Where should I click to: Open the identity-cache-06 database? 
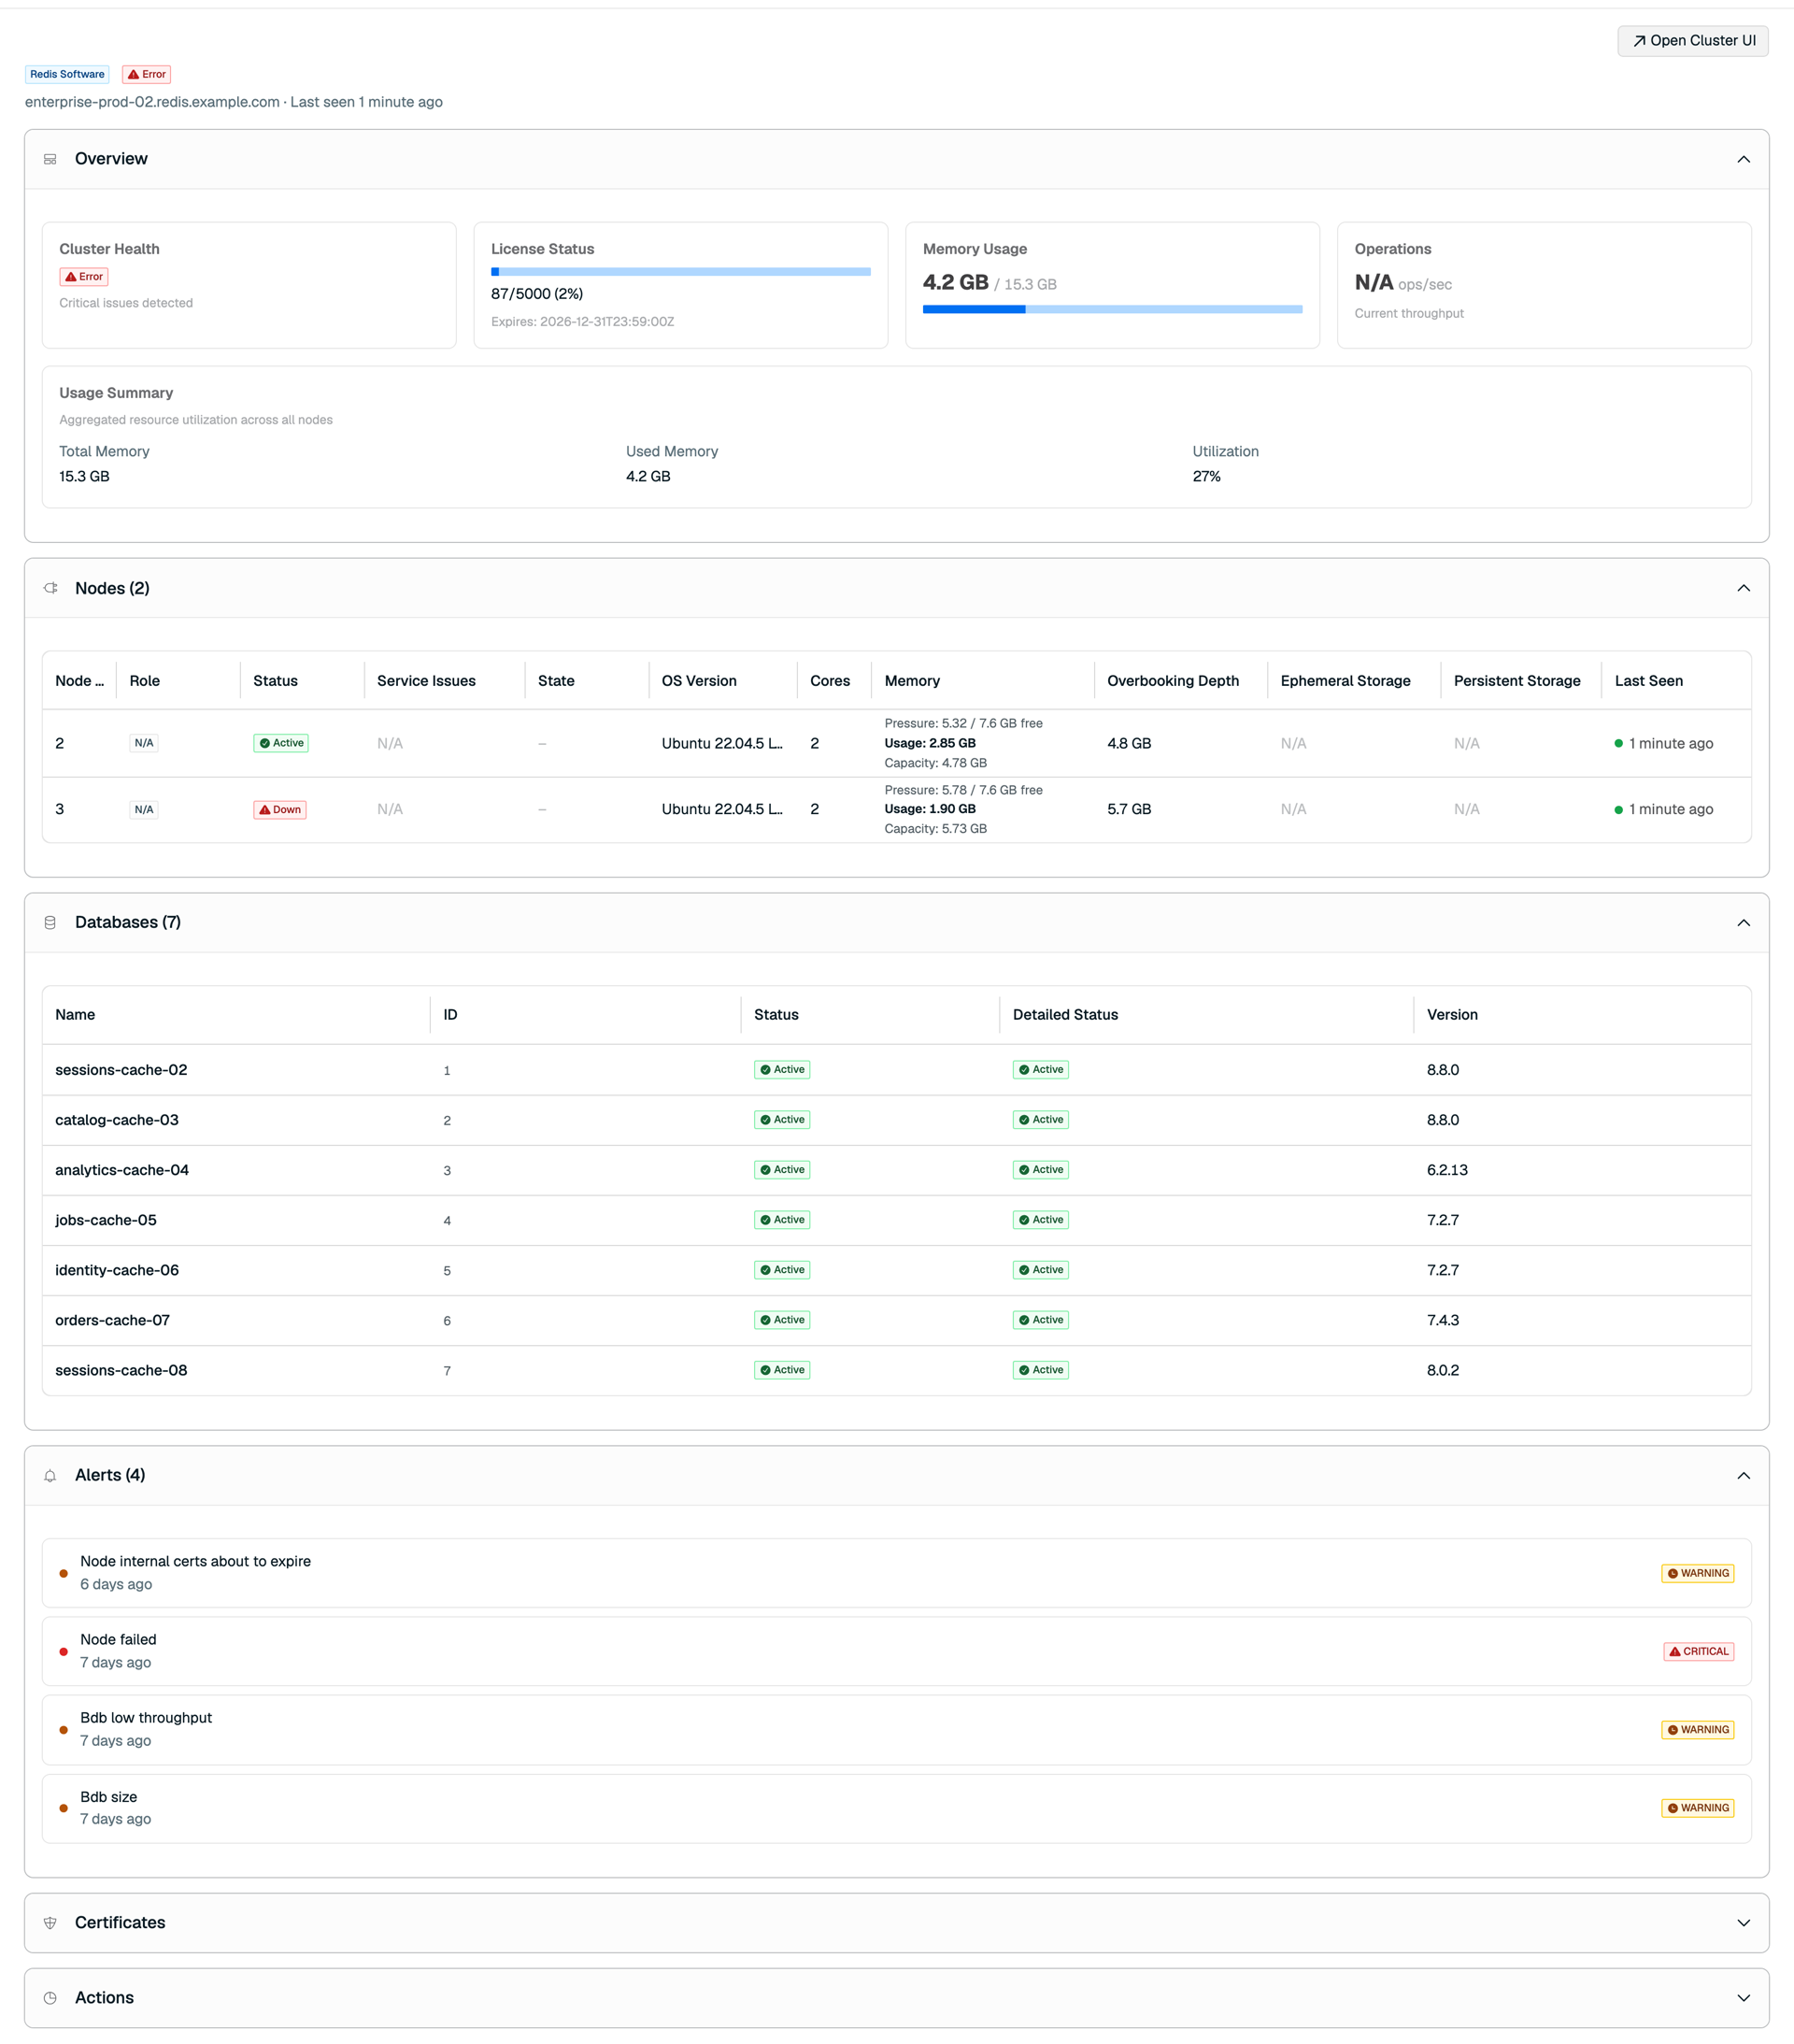(x=117, y=1270)
